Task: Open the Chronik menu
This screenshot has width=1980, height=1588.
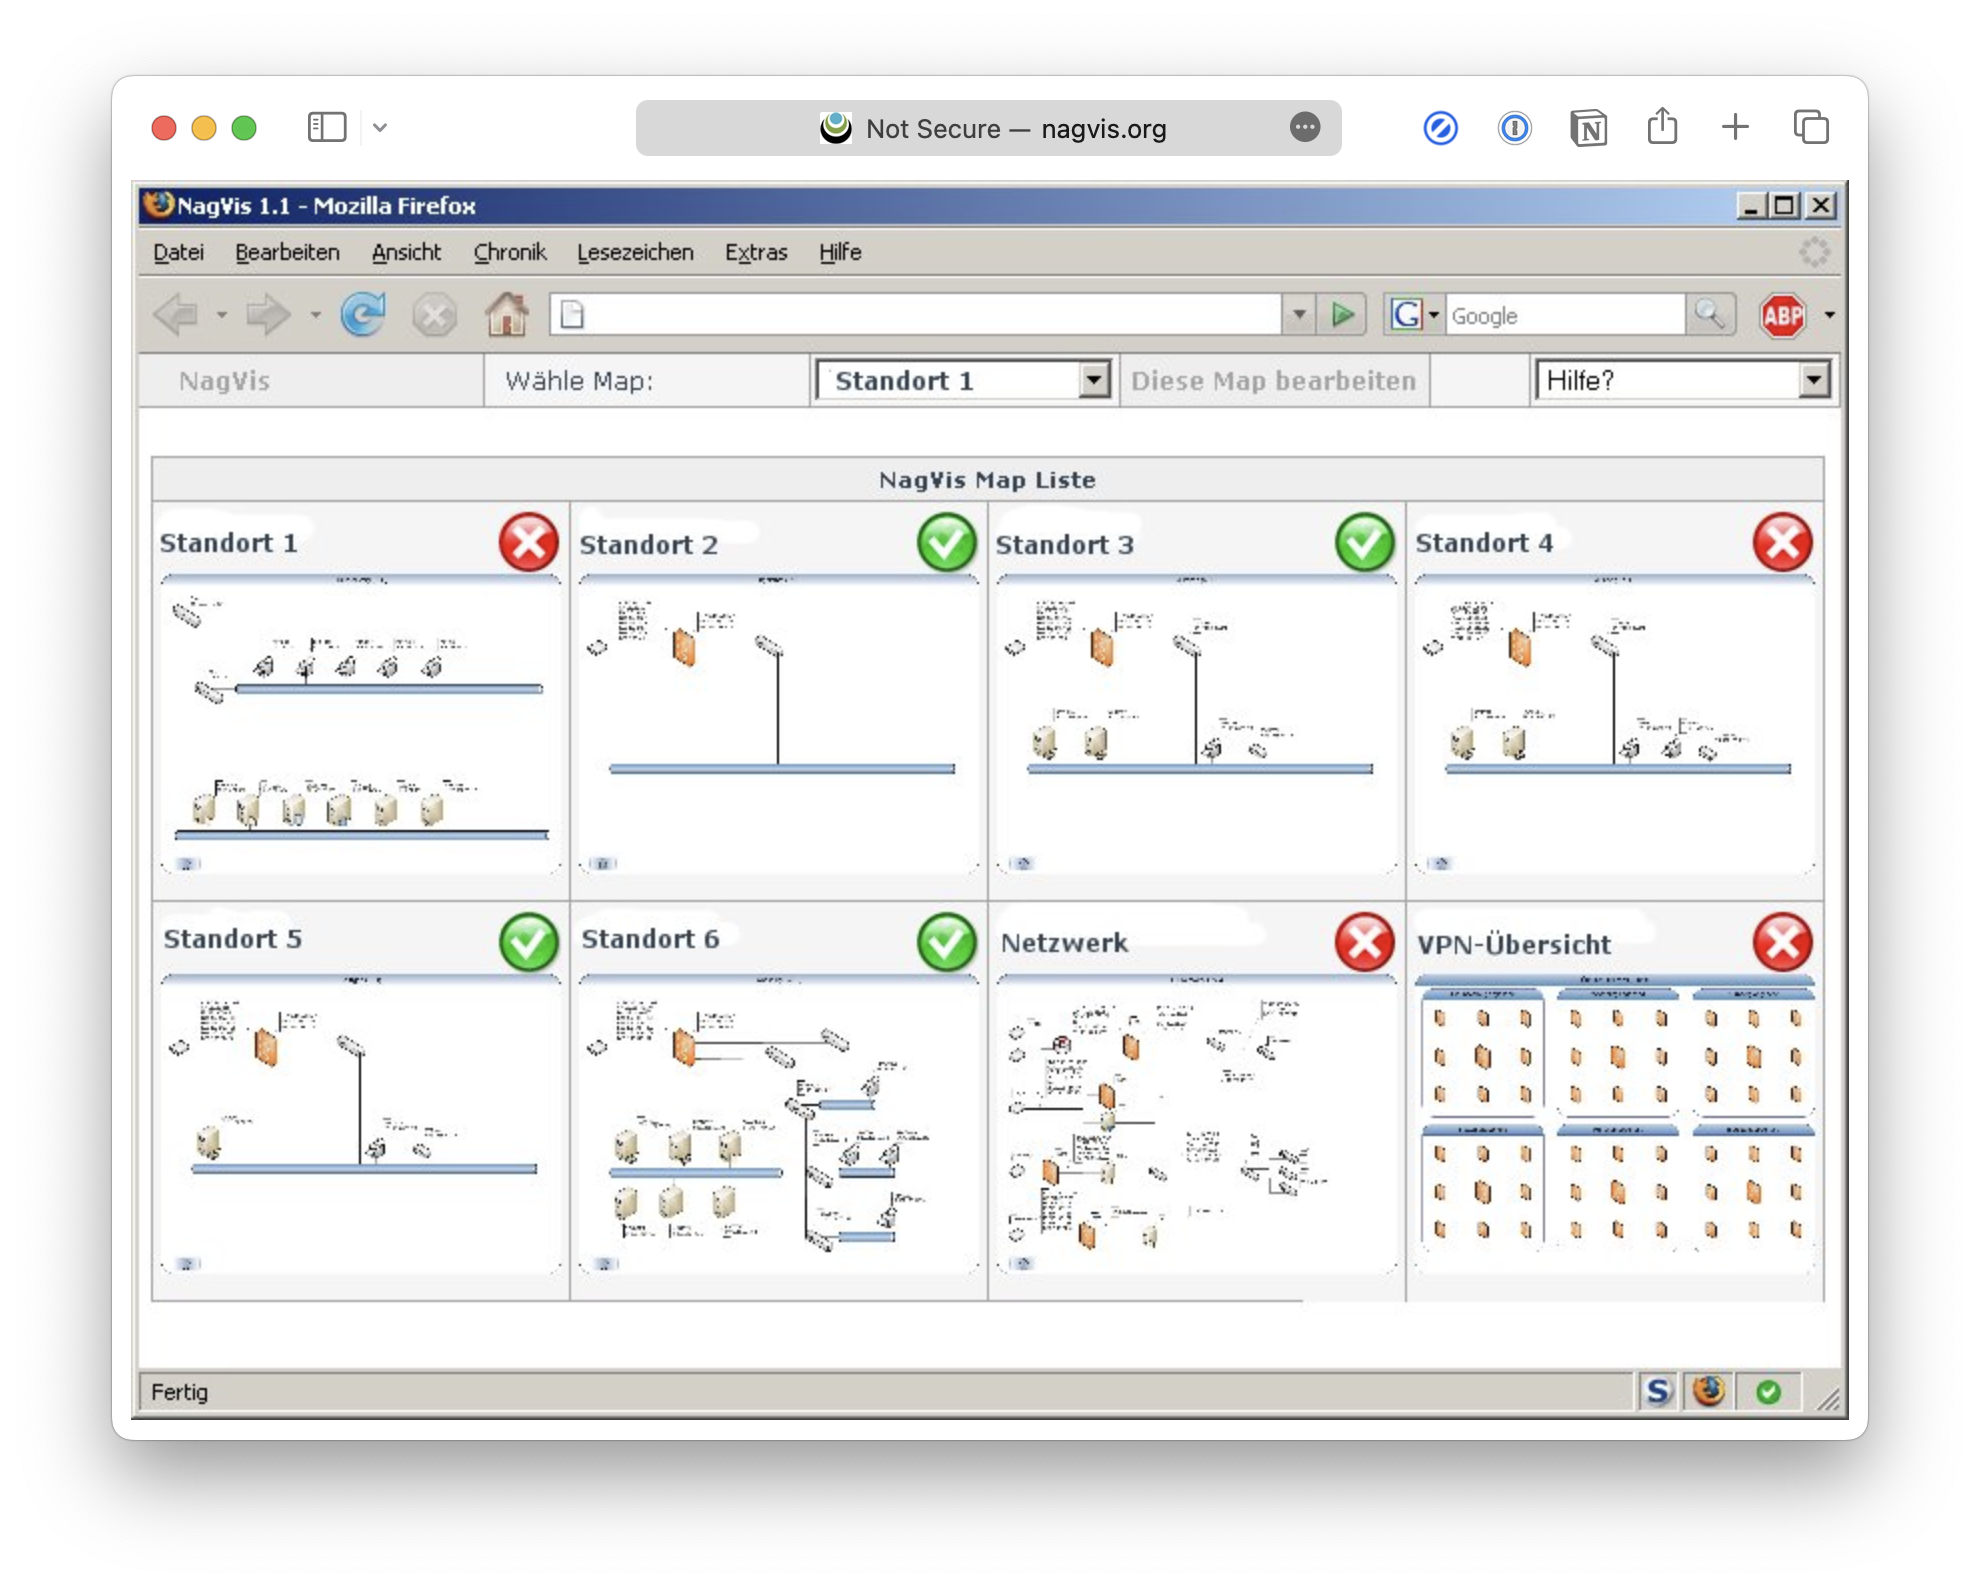Action: [x=510, y=252]
